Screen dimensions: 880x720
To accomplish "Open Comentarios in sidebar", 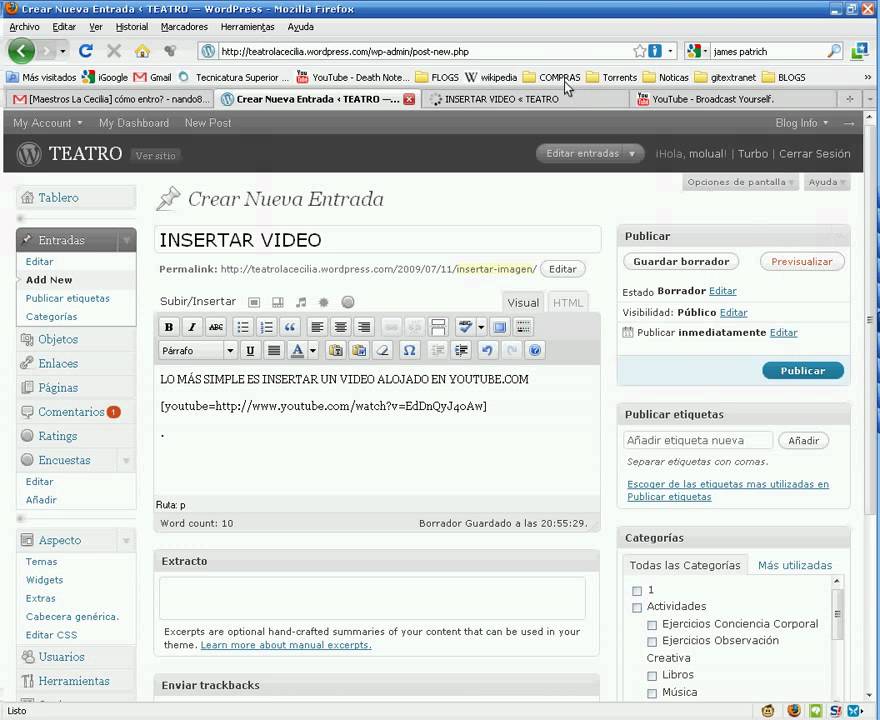I will (71, 412).
